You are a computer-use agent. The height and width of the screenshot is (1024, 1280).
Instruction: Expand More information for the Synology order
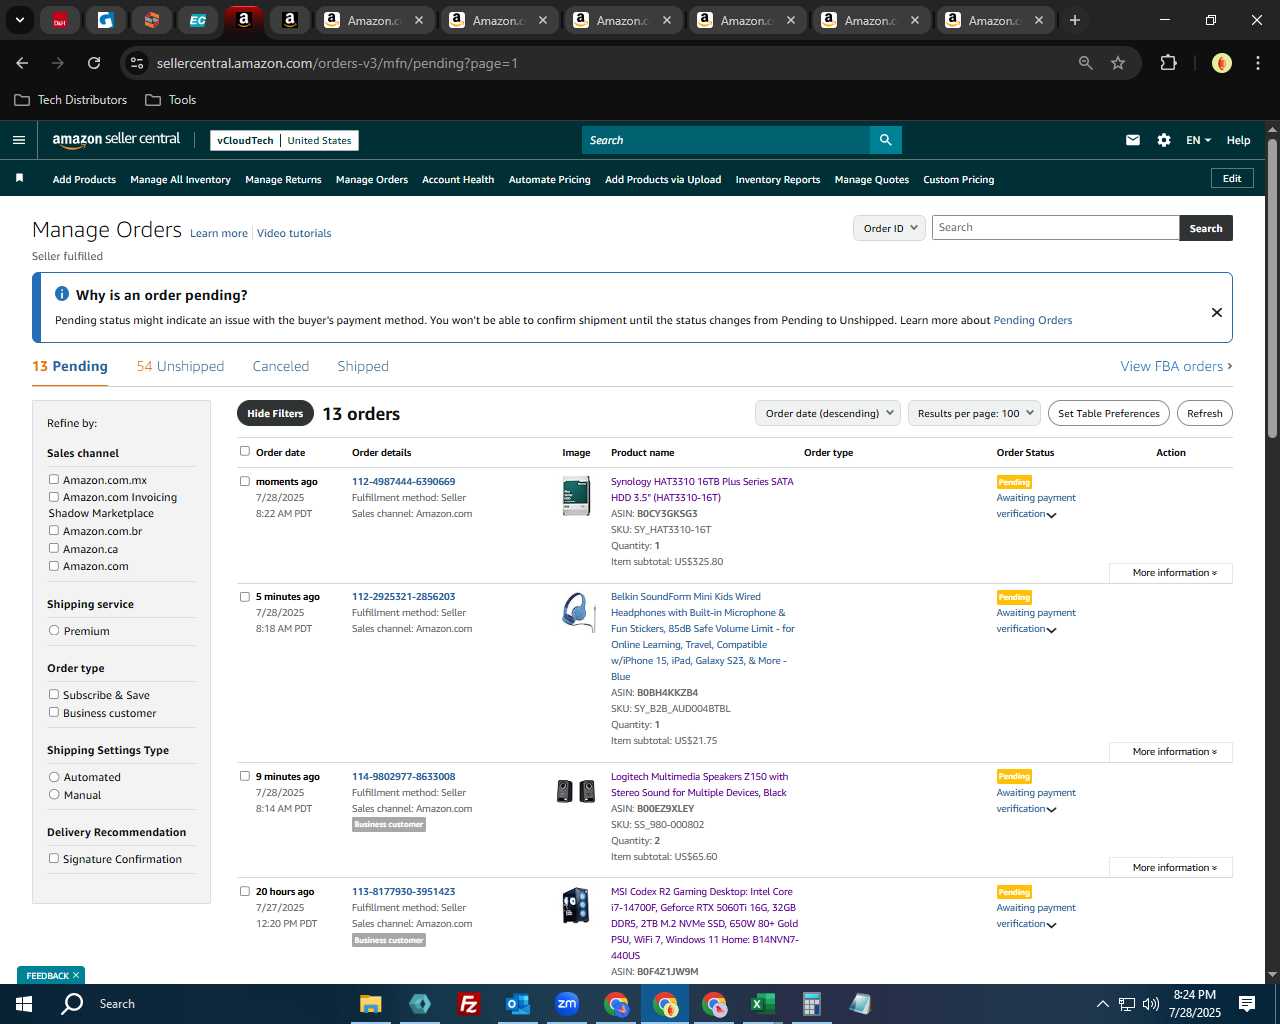[1171, 573]
